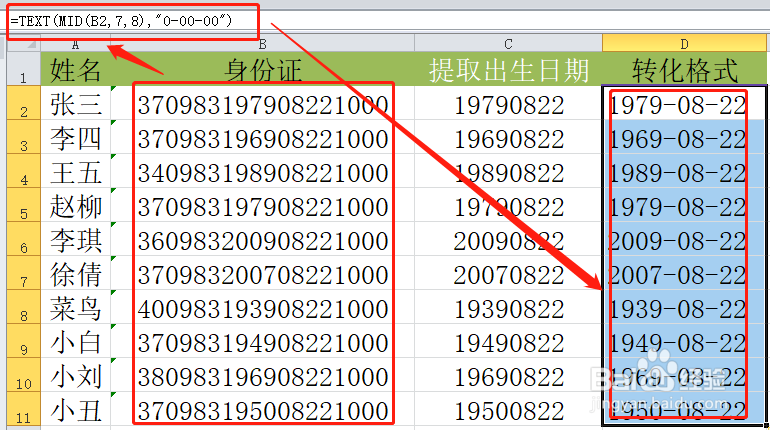The image size is (770, 430).
Task: Select ID cell 370983195008221000
Action: coord(263,408)
